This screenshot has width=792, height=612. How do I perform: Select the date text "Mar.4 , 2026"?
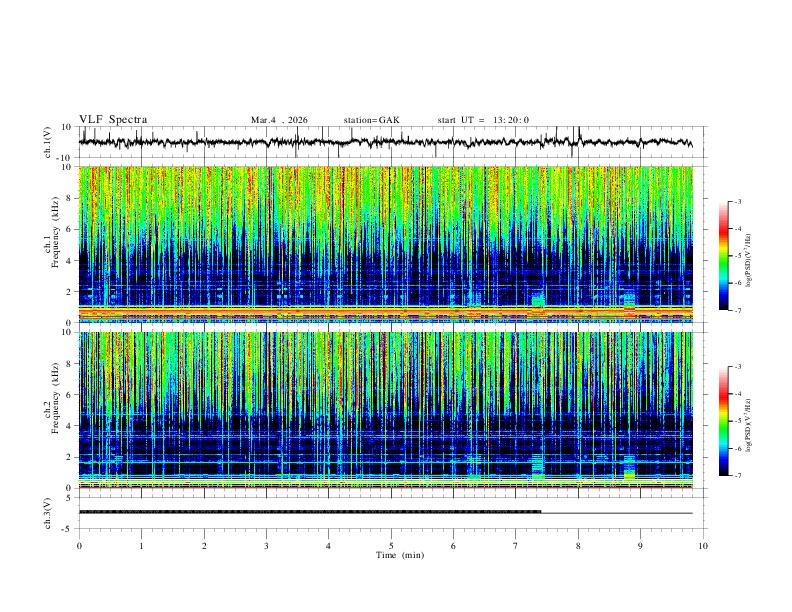(x=279, y=120)
